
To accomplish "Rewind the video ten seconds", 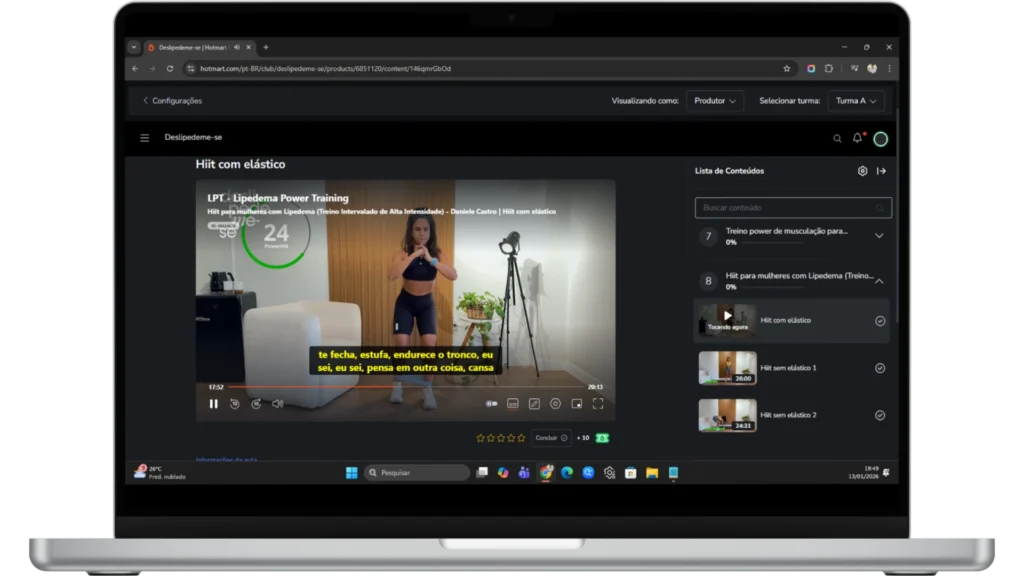I will coord(234,404).
